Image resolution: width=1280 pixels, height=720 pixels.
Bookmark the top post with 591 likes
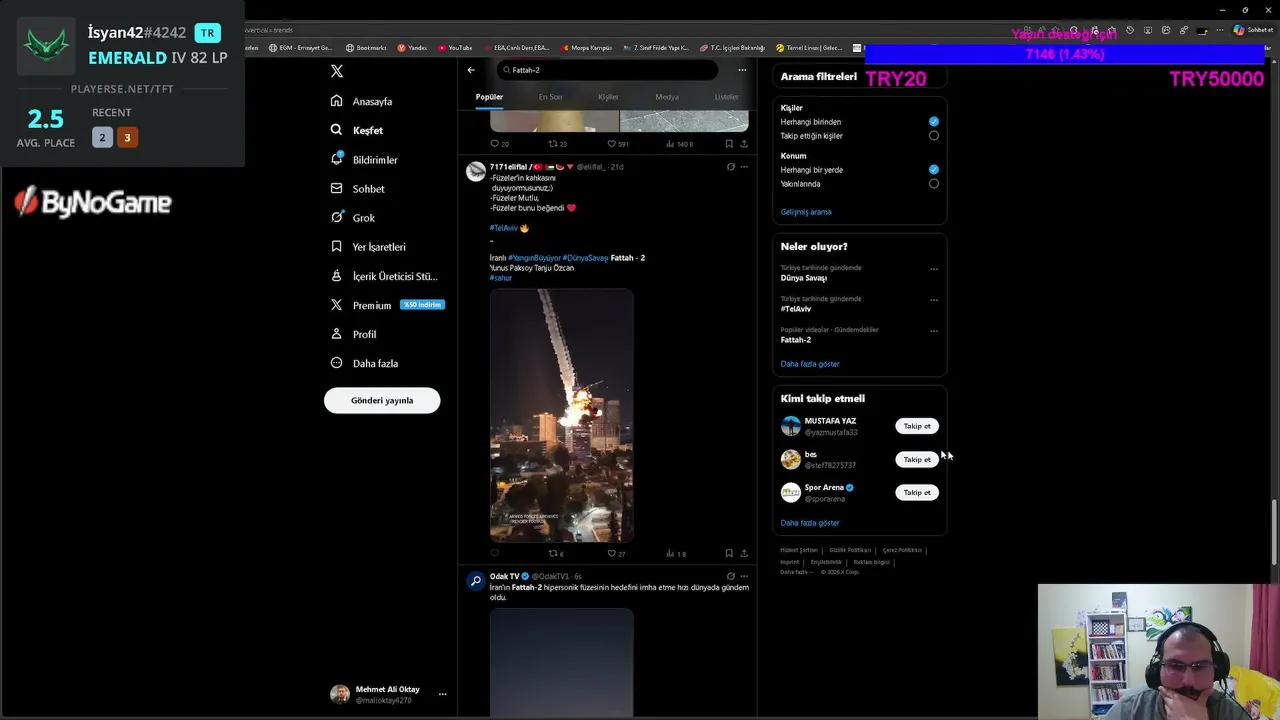click(729, 144)
